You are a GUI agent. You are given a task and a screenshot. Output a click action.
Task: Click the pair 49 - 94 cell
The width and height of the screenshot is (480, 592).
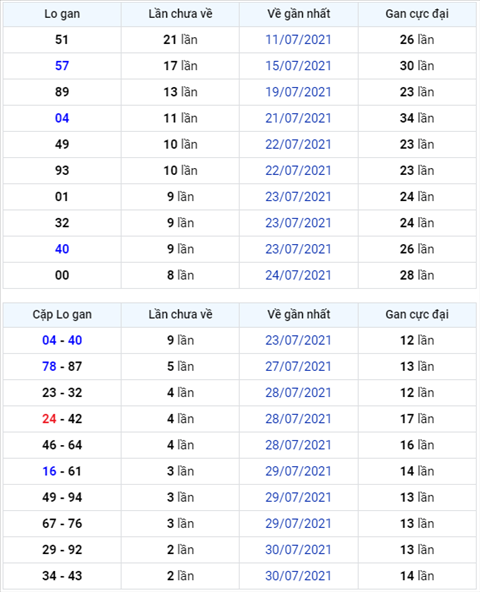(x=62, y=497)
